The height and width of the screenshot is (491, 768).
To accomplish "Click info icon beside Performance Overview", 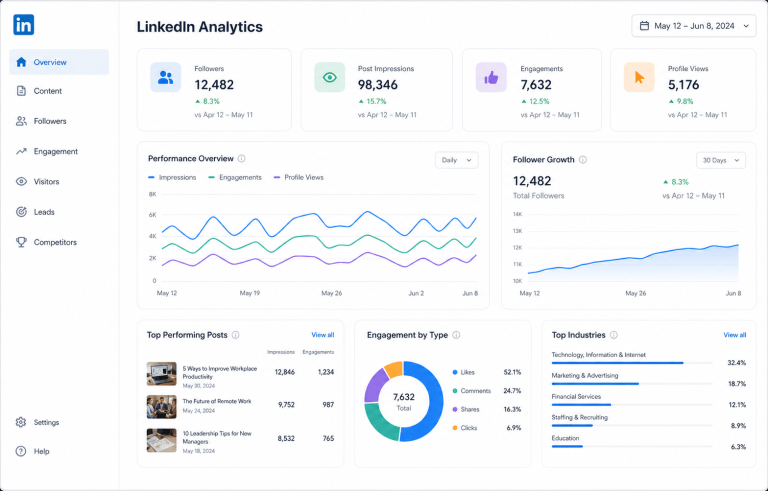I will click(241, 158).
